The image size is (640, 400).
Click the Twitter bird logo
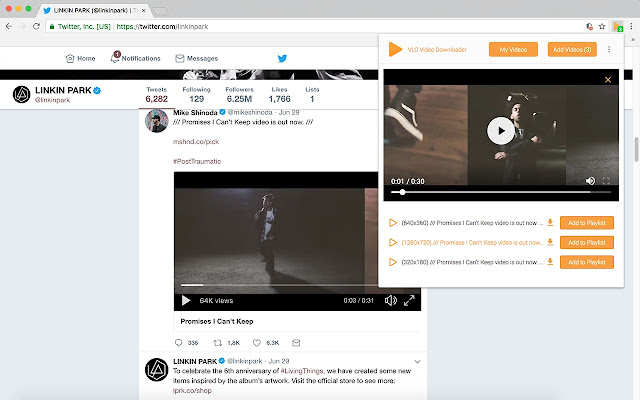point(282,58)
